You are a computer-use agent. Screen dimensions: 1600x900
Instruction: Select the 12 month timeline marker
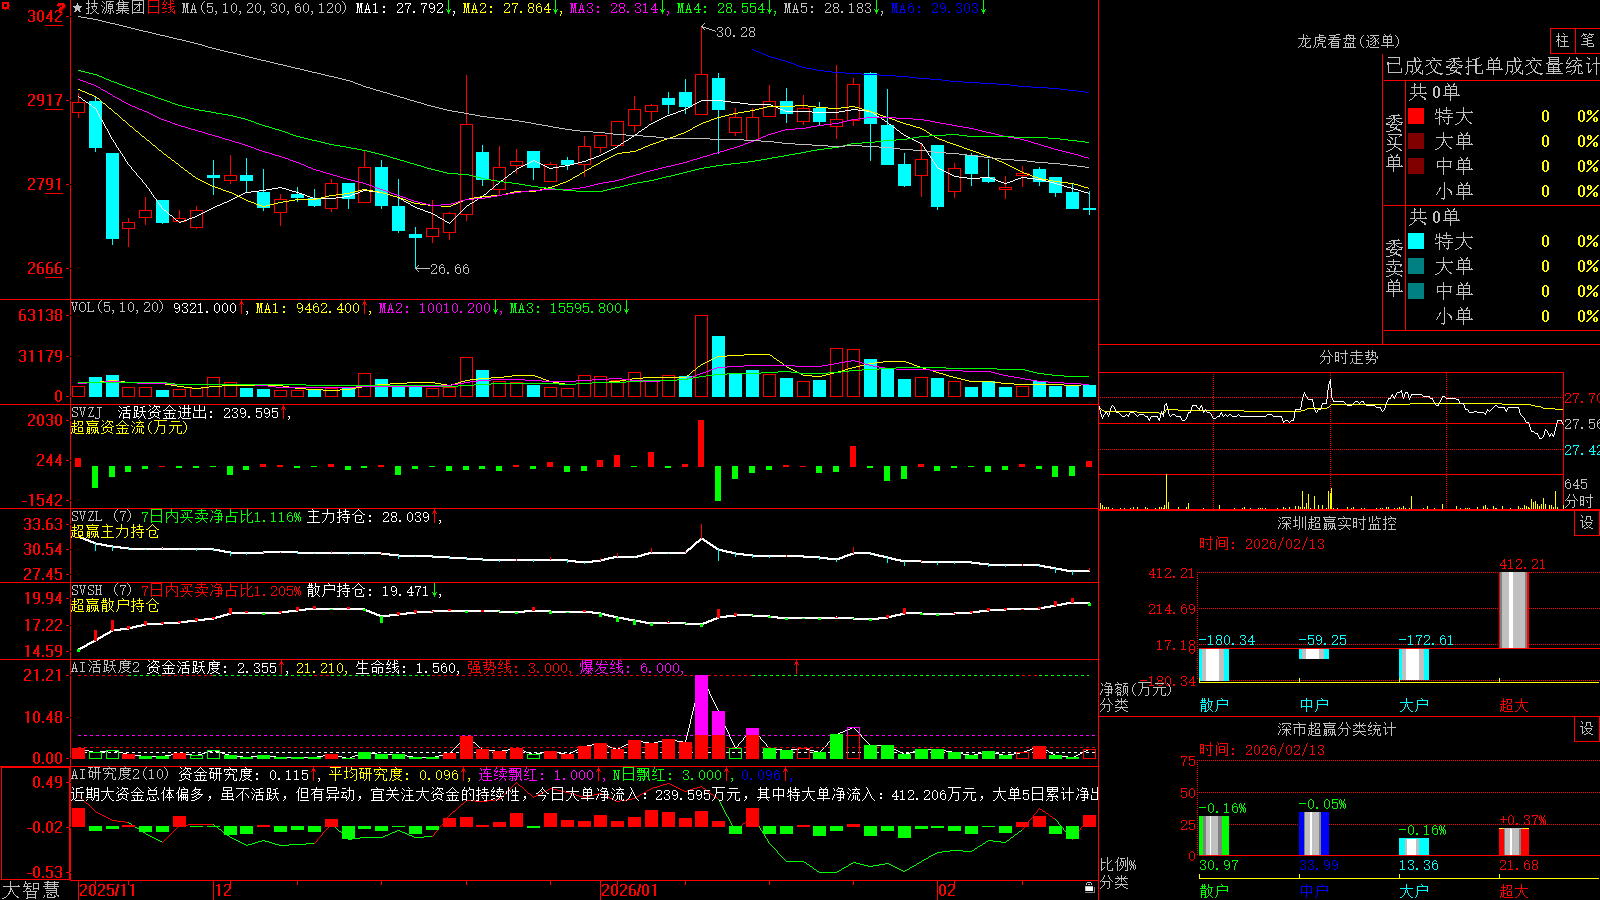[x=224, y=890]
